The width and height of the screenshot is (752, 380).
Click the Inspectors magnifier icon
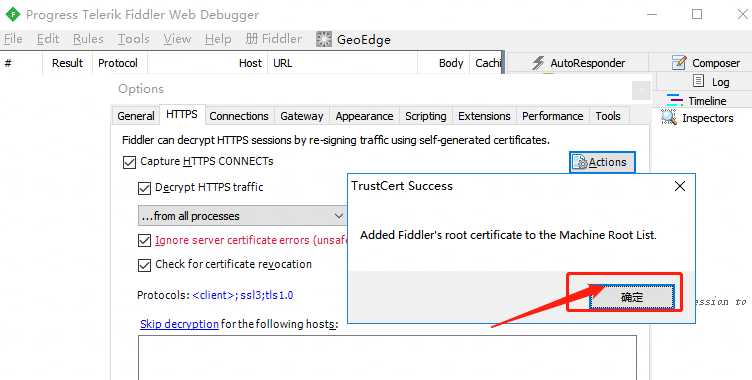tap(669, 117)
